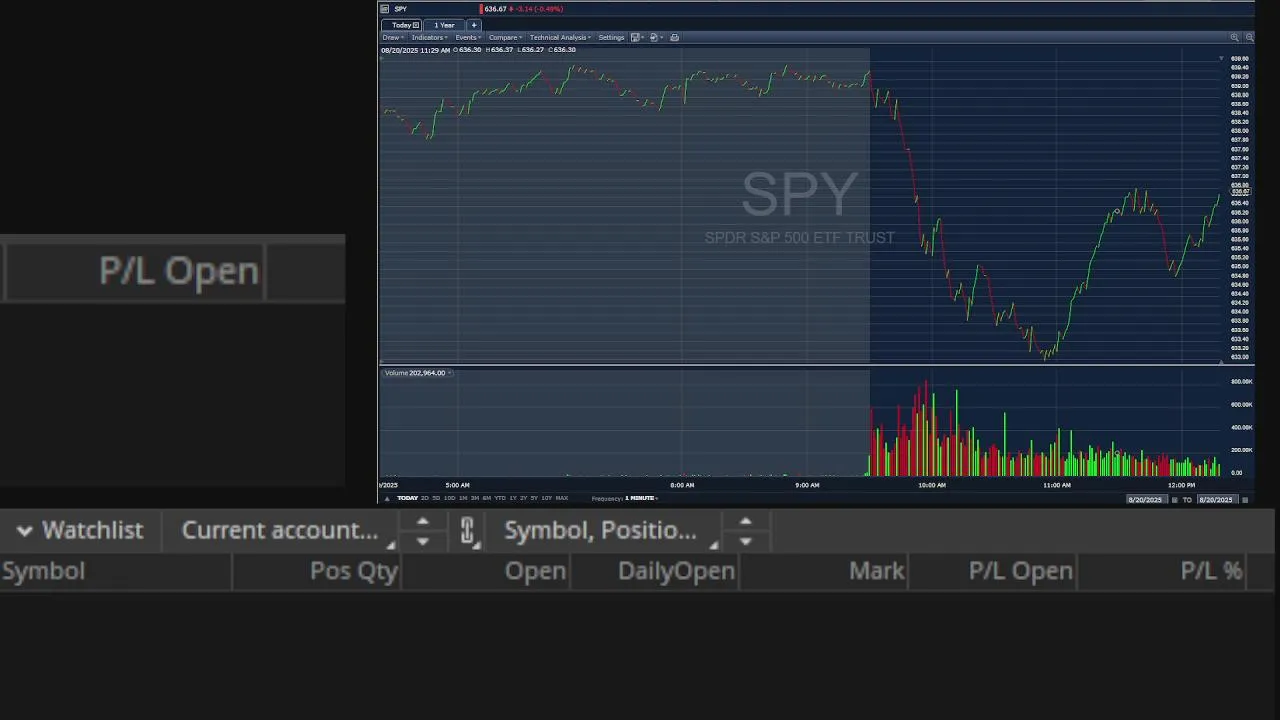Screen dimensions: 1280x720
Task: Click the start date 8/20/2025 field
Action: click(x=1146, y=500)
